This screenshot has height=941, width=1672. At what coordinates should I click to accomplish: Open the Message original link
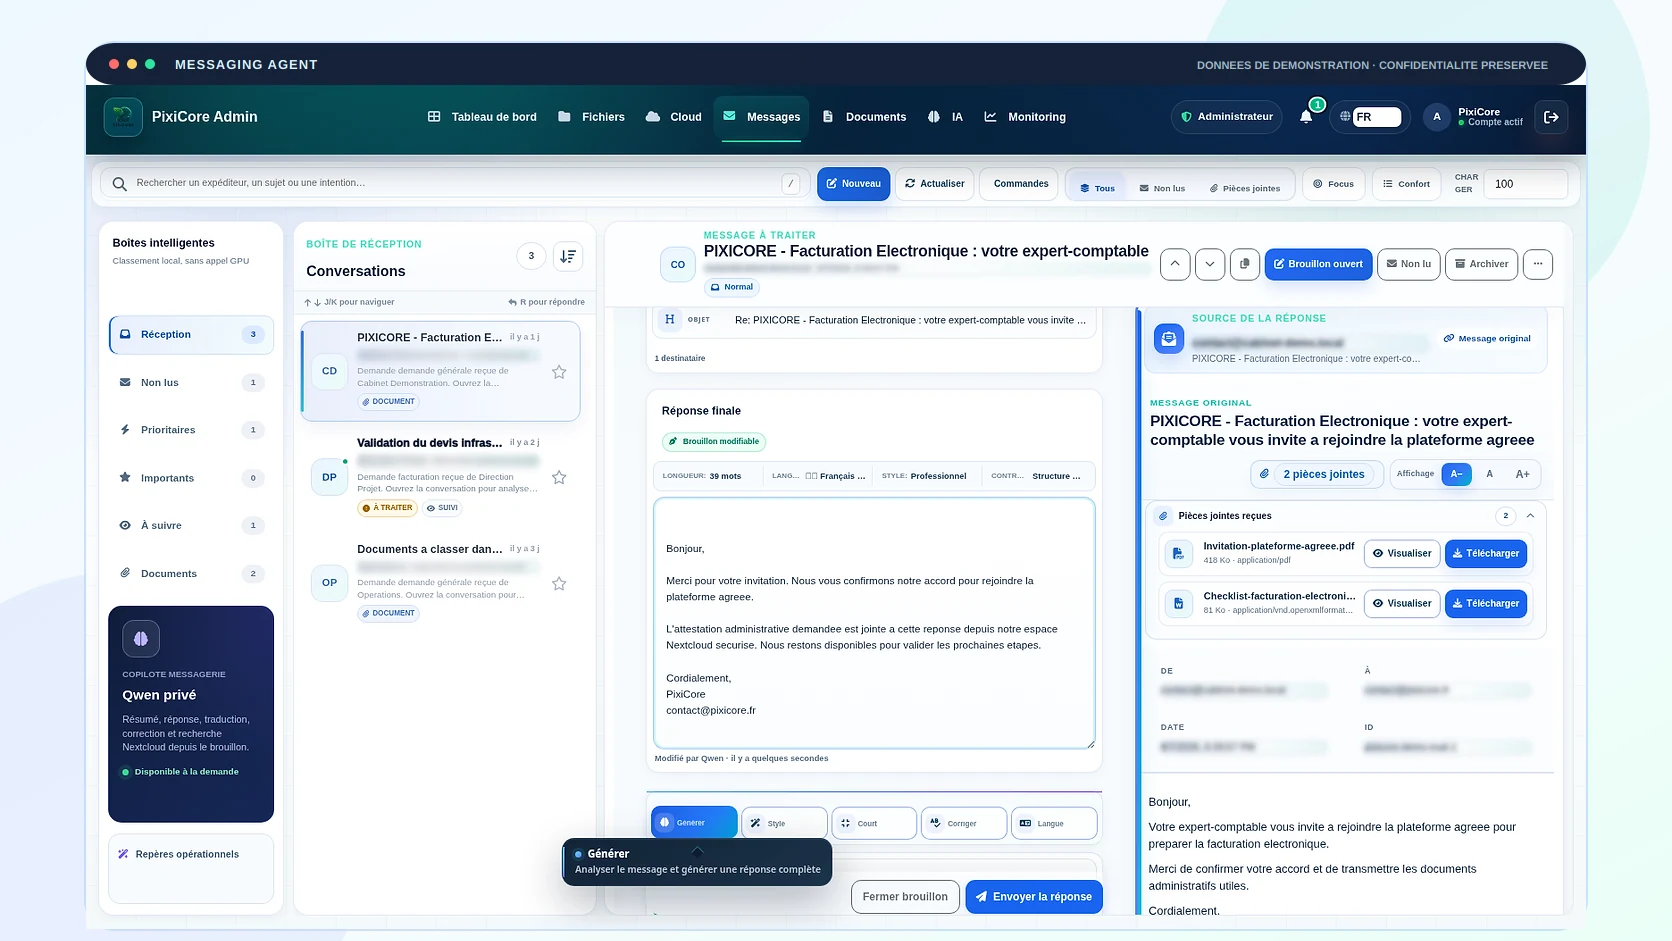1487,339
